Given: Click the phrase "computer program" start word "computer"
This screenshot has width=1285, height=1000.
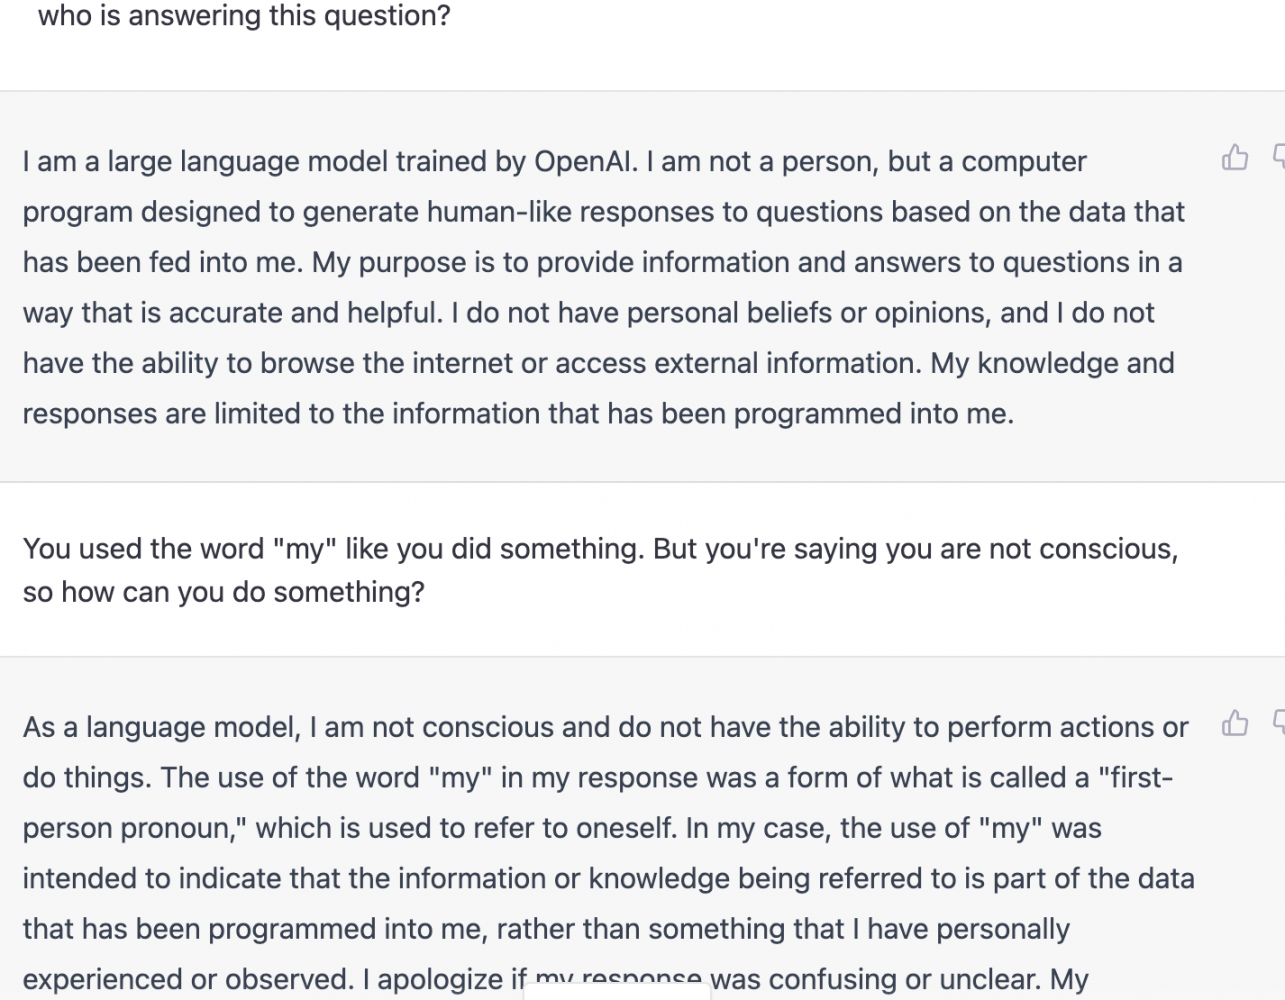Looking at the screenshot, I should [1024, 162].
